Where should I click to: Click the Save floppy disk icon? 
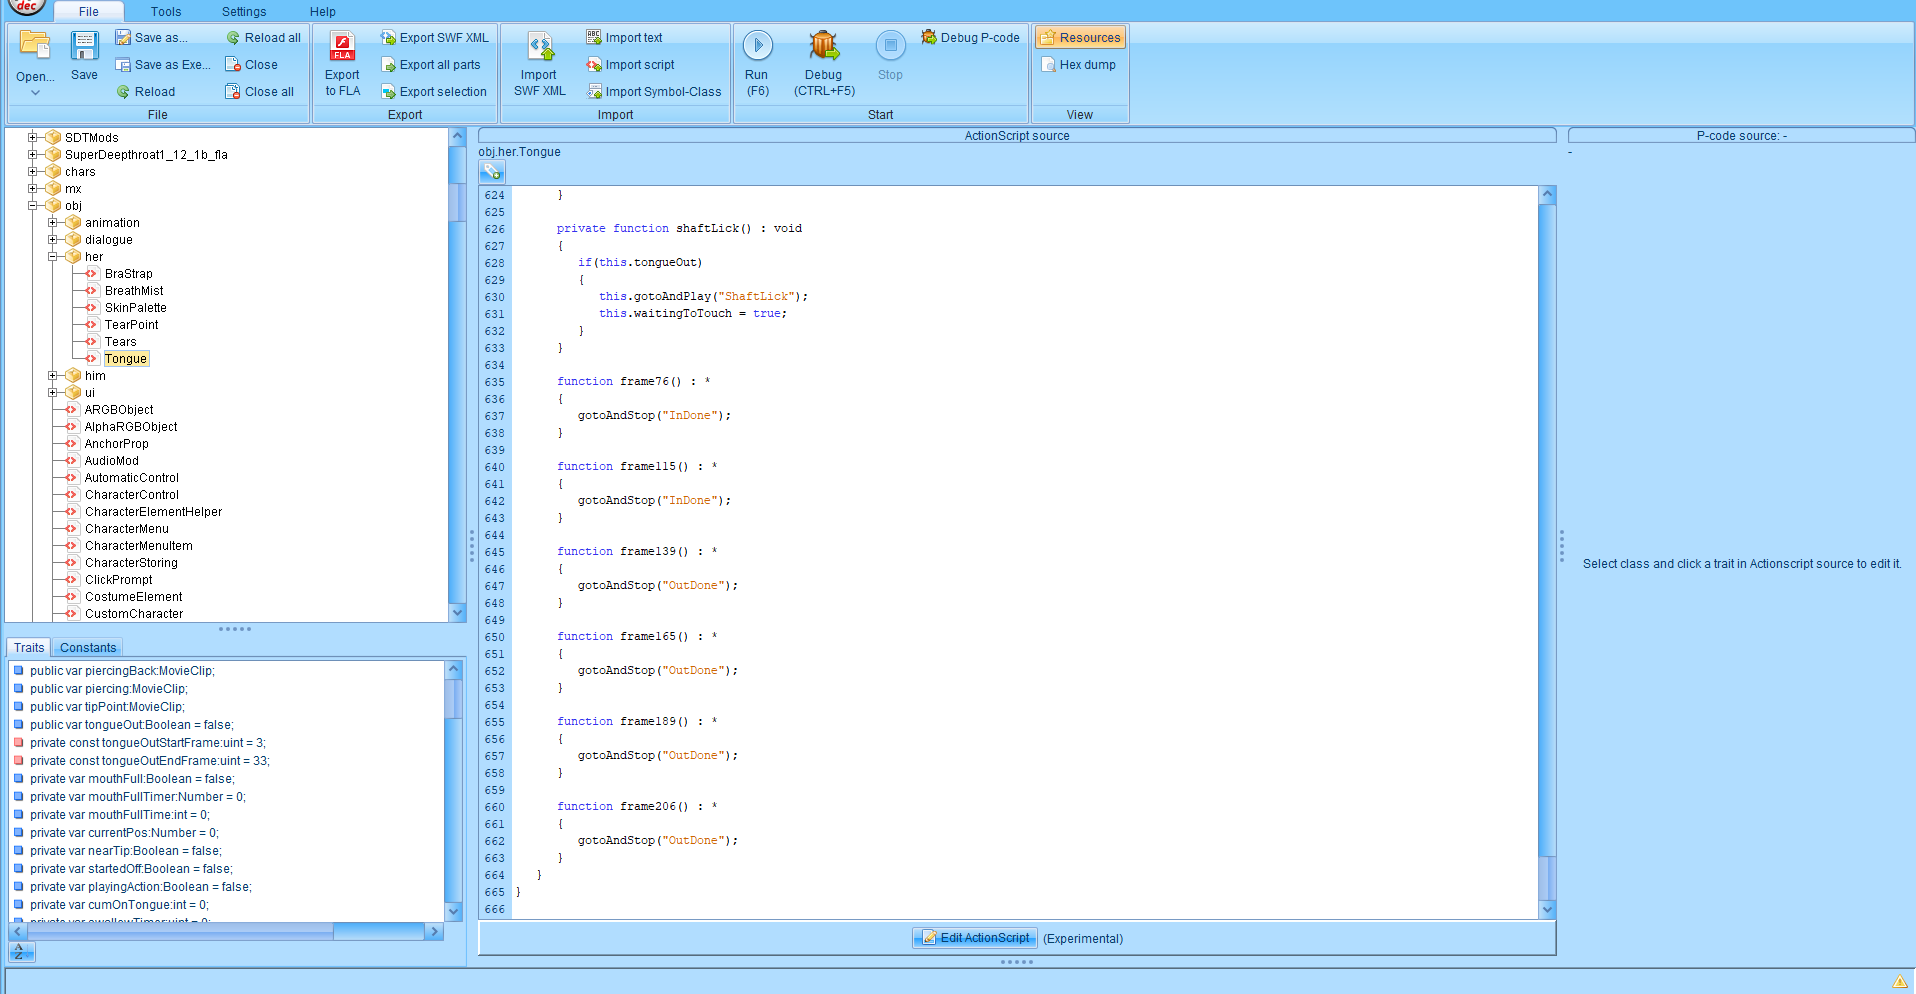[84, 47]
